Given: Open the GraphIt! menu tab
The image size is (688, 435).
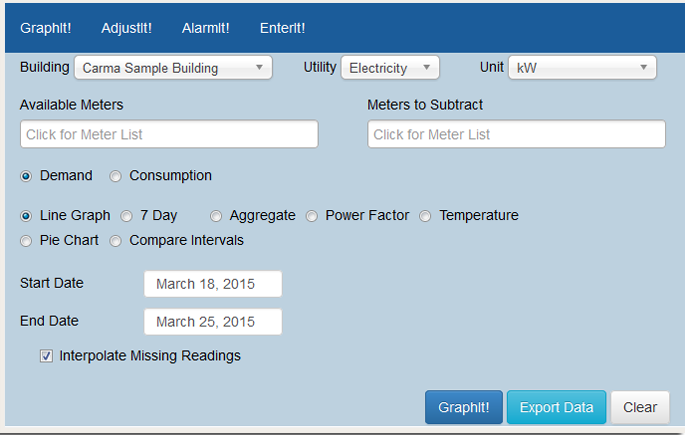Looking at the screenshot, I should tap(46, 28).
